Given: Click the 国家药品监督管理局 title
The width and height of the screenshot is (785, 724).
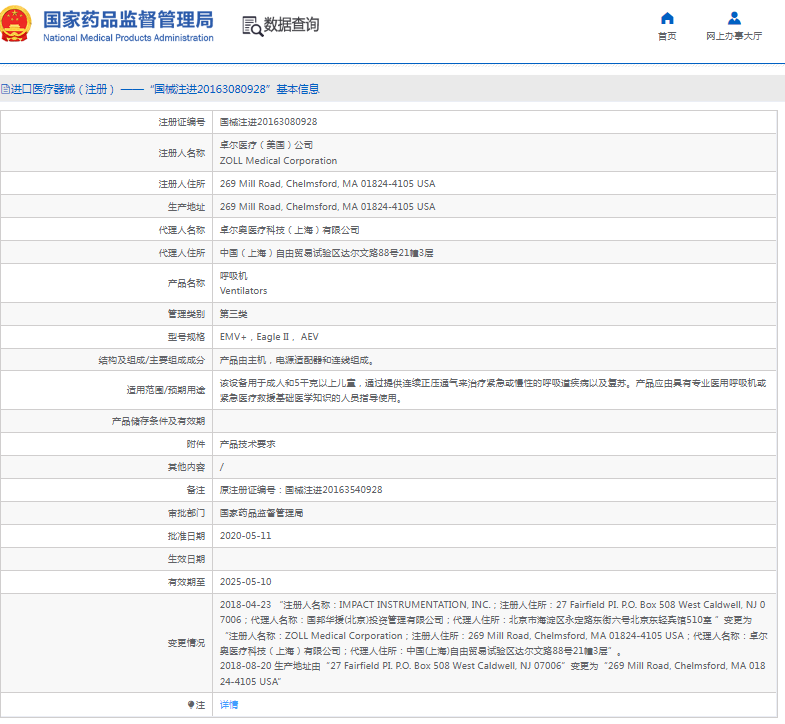Looking at the screenshot, I should point(128,20).
